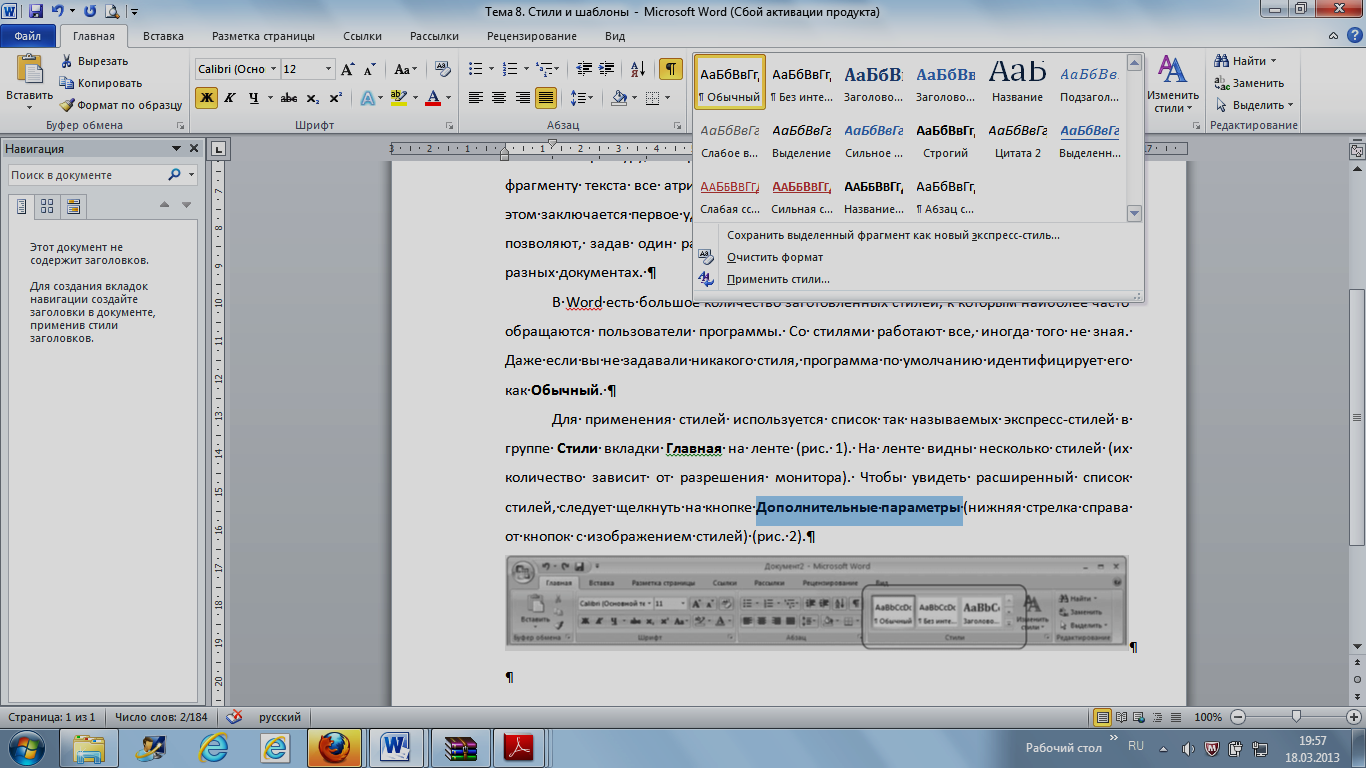The image size is (1366, 768).
Task: Click the zoom slider handle in status bar
Action: pyautogui.click(x=1297, y=717)
